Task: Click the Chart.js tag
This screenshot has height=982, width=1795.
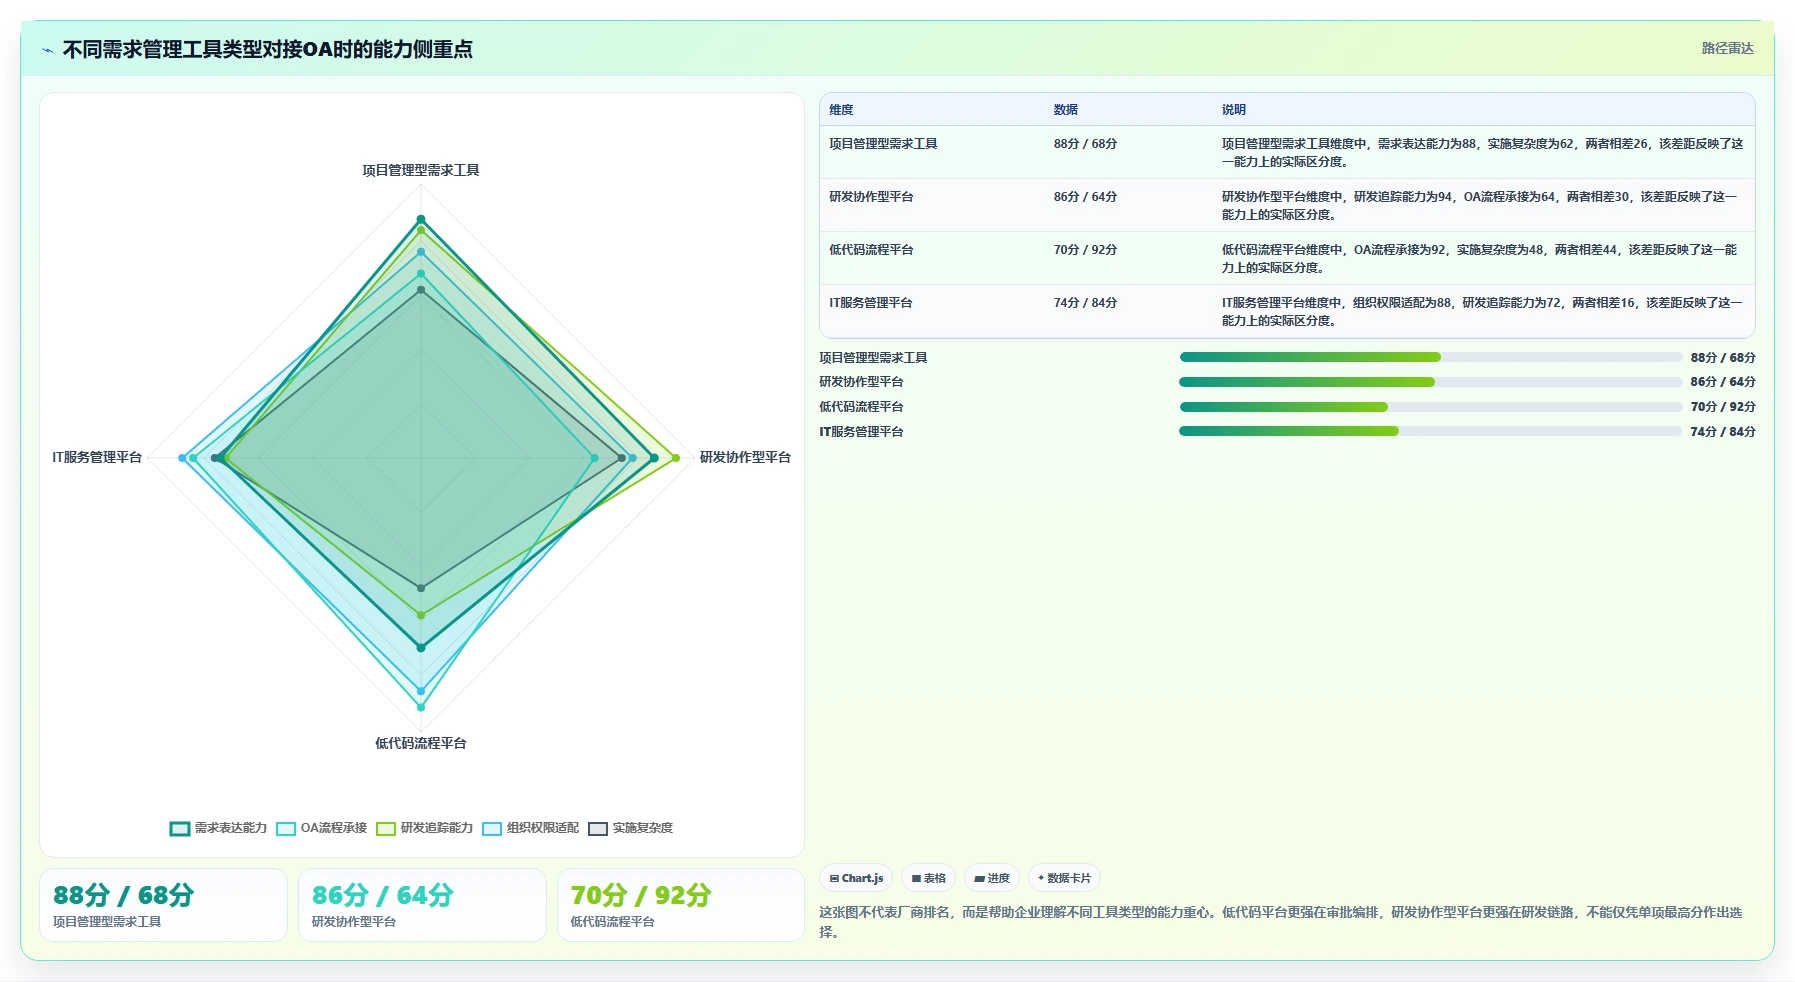Action: [x=856, y=878]
